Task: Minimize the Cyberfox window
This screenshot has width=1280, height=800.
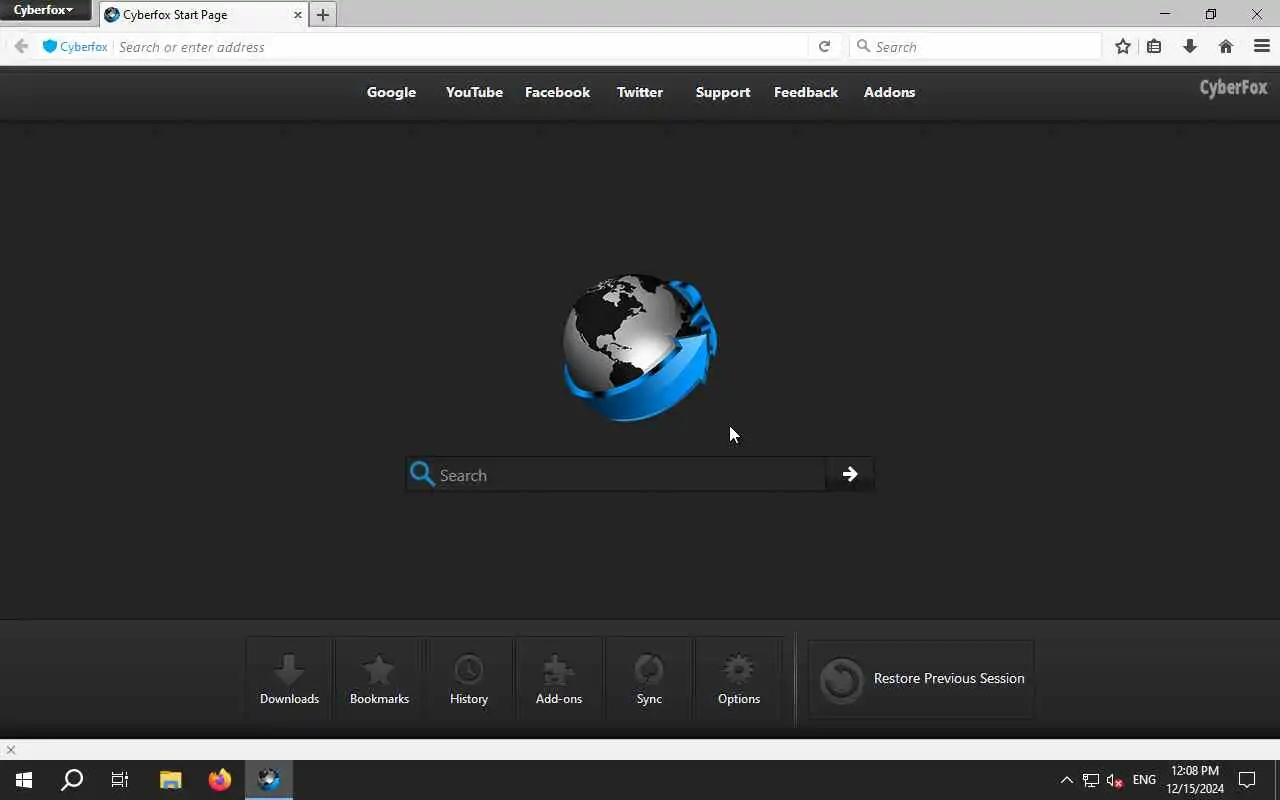Action: 1165,14
